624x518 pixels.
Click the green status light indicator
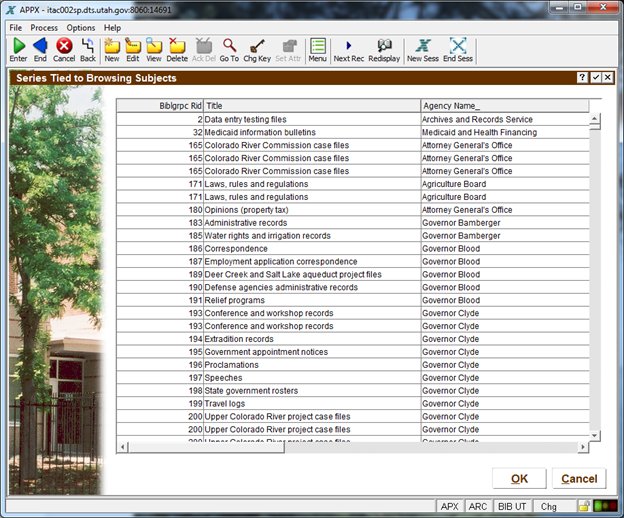tap(598, 506)
